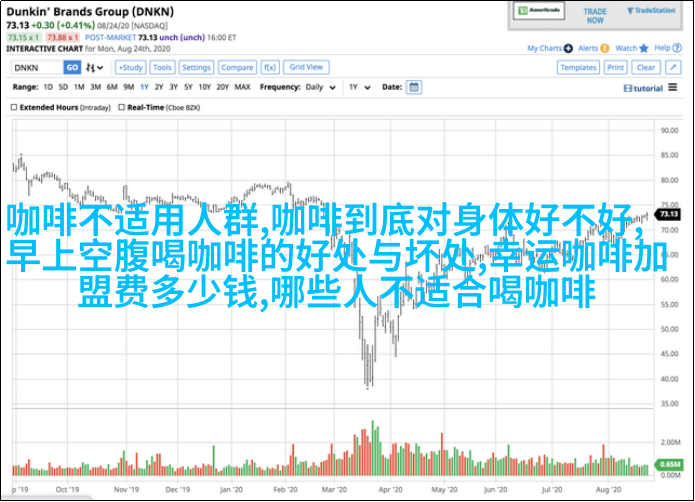Click the pop-out chart arrow icon

click(673, 67)
